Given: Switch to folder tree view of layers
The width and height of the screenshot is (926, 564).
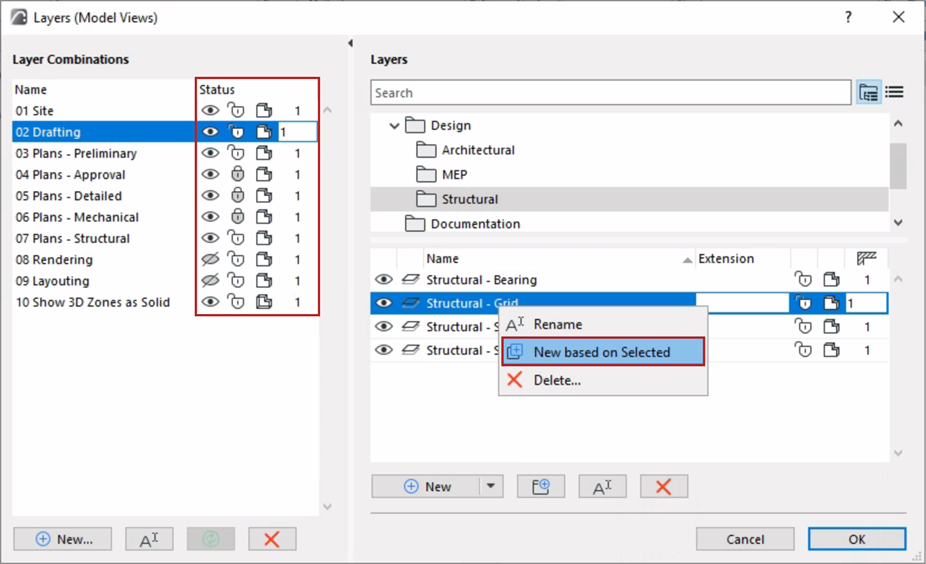Looking at the screenshot, I should pyautogui.click(x=869, y=93).
